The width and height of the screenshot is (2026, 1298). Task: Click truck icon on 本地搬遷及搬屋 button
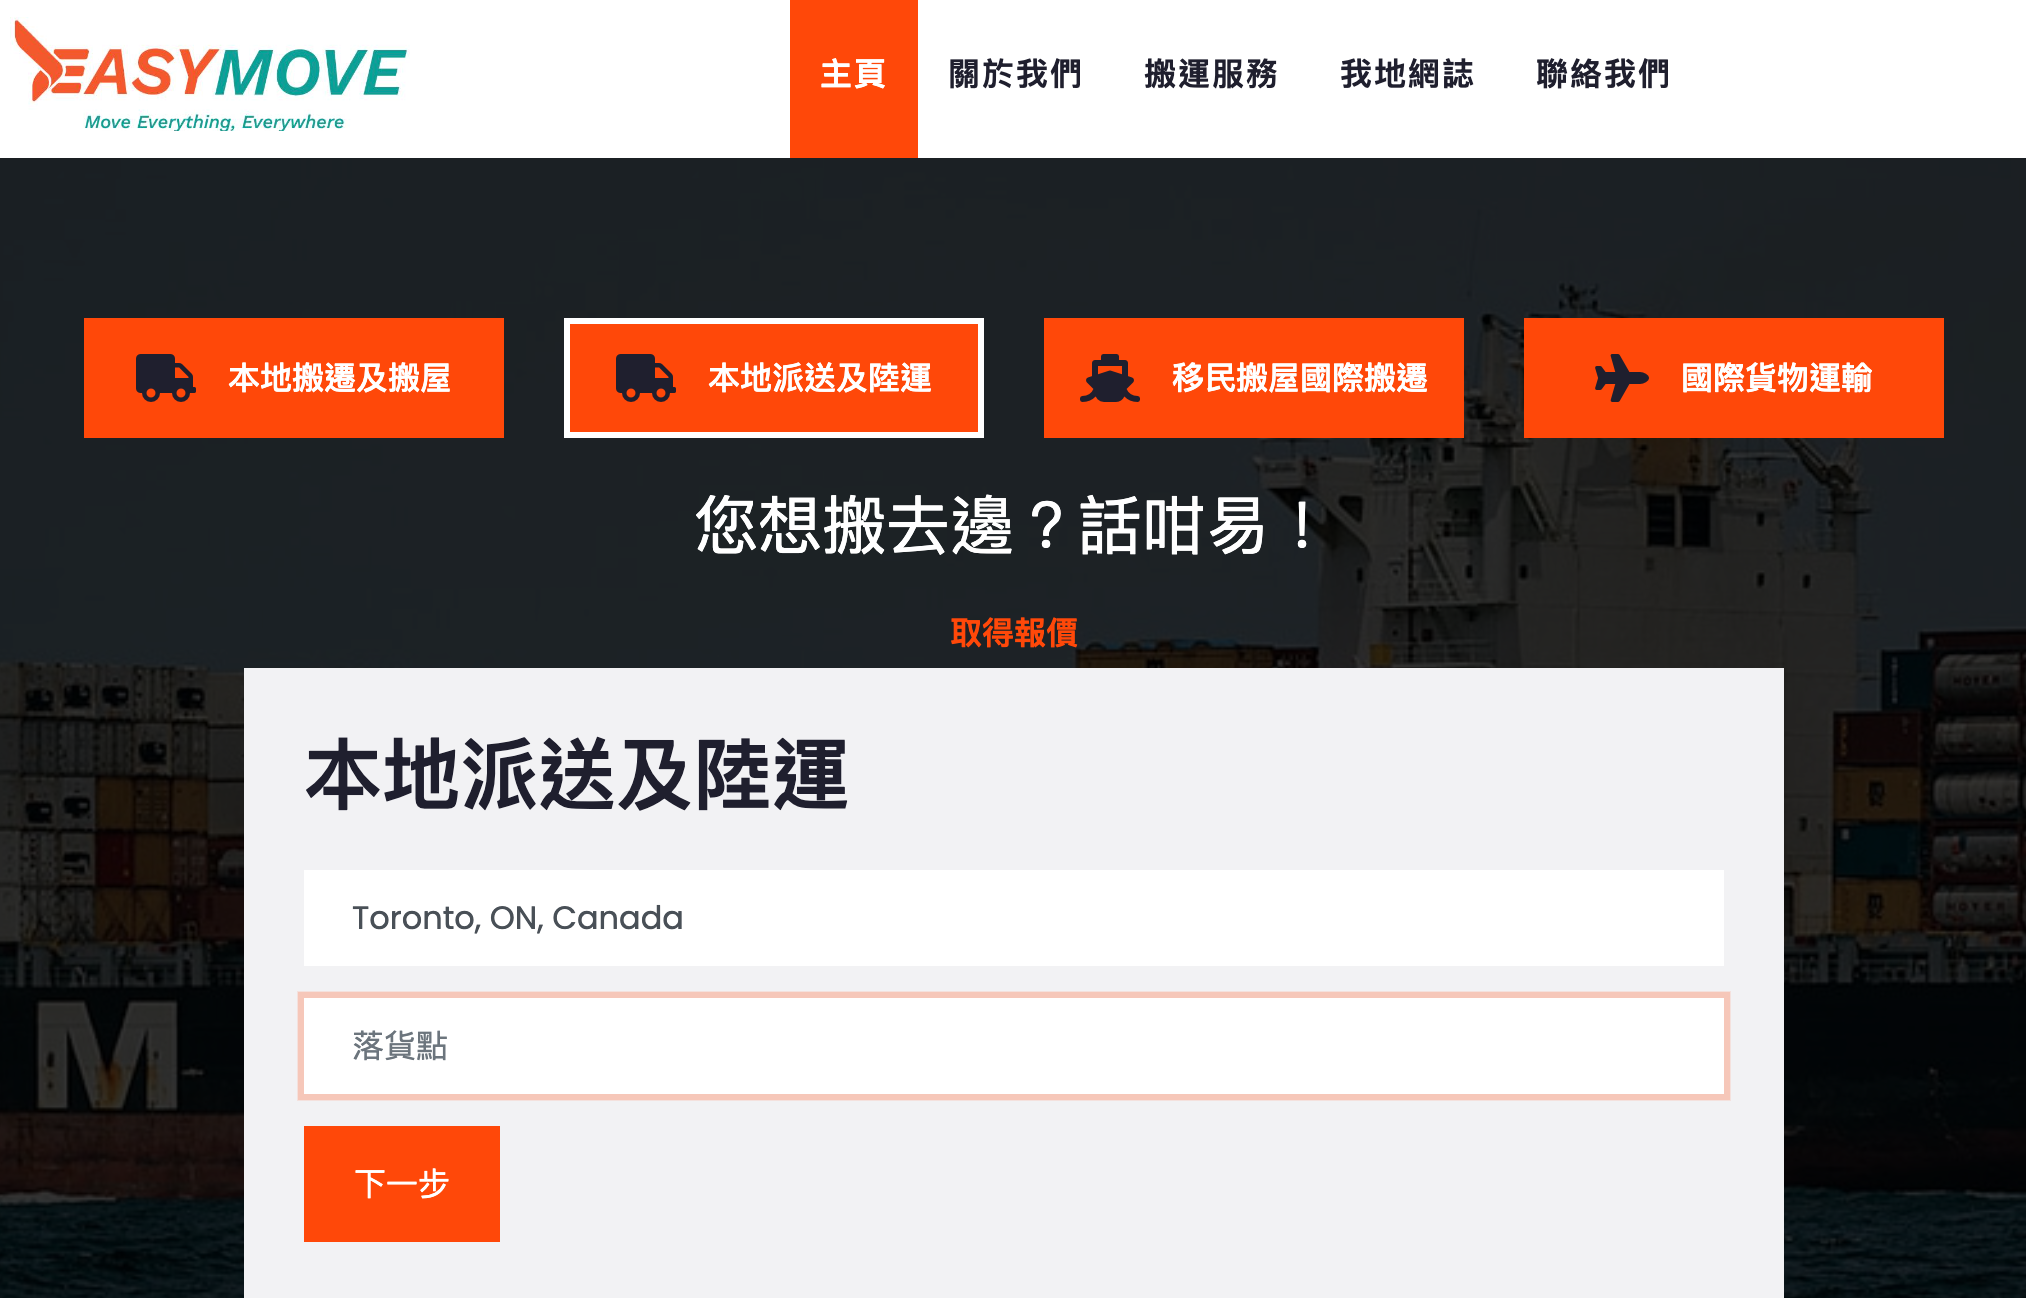tap(165, 378)
